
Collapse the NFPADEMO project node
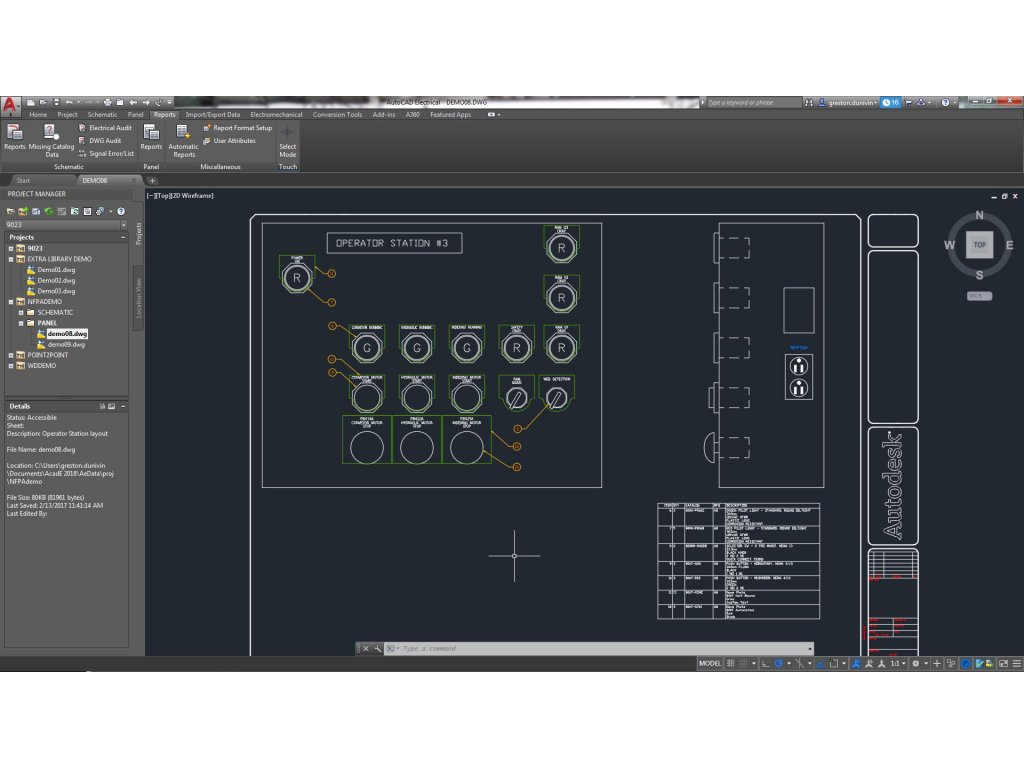(x=10, y=302)
